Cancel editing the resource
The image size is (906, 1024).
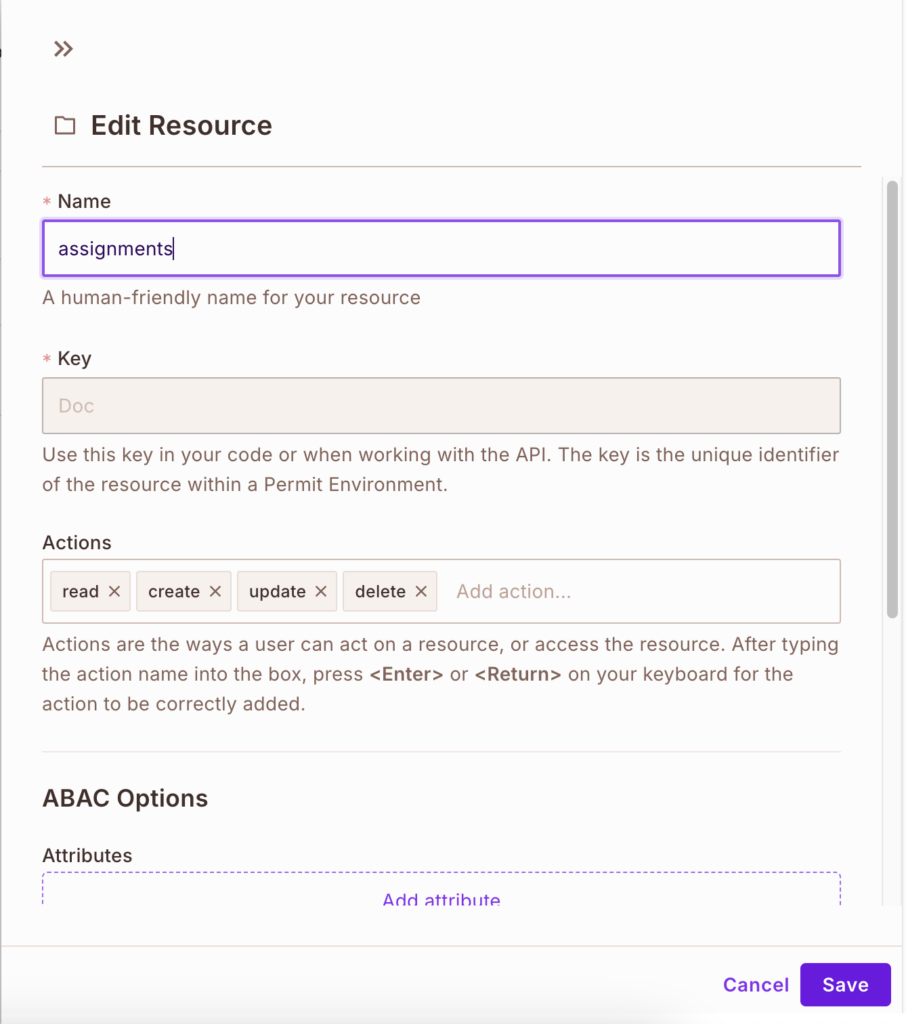756,984
